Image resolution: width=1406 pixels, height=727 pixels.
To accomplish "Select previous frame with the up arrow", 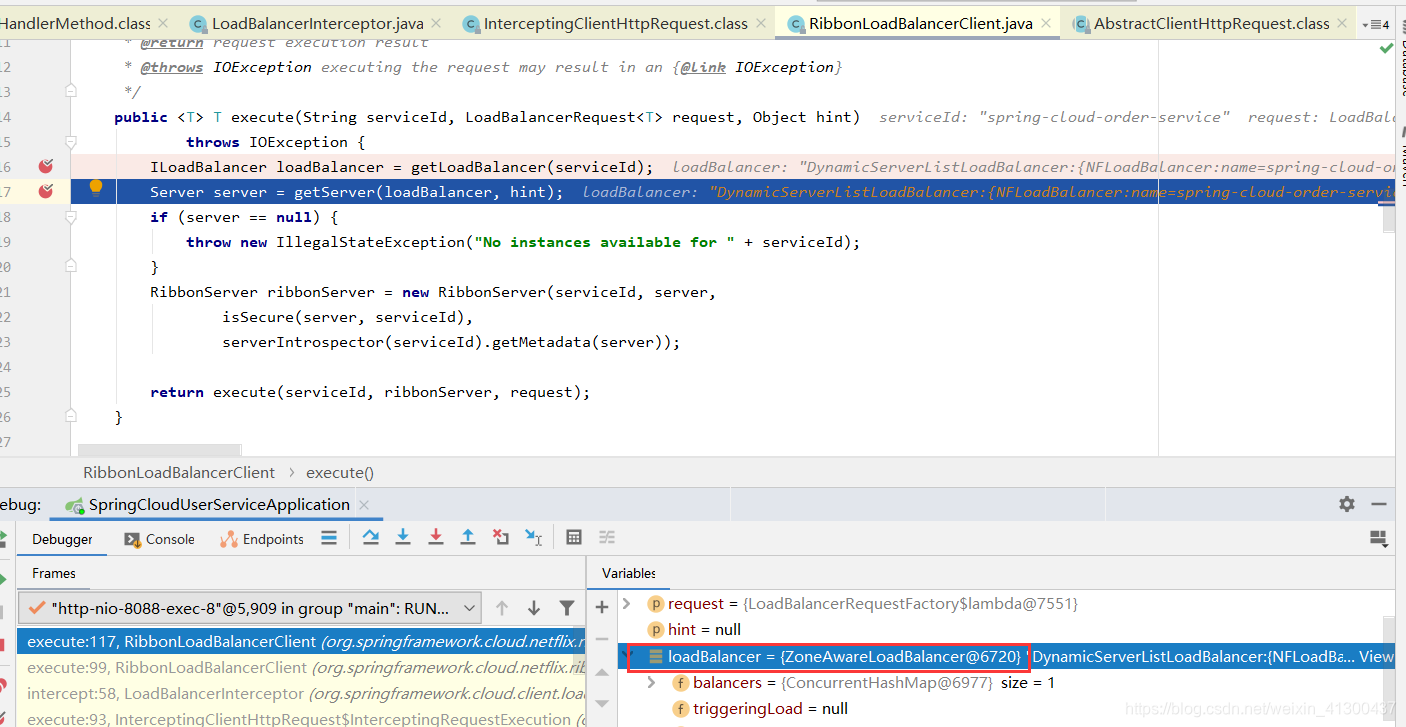I will [x=502, y=608].
